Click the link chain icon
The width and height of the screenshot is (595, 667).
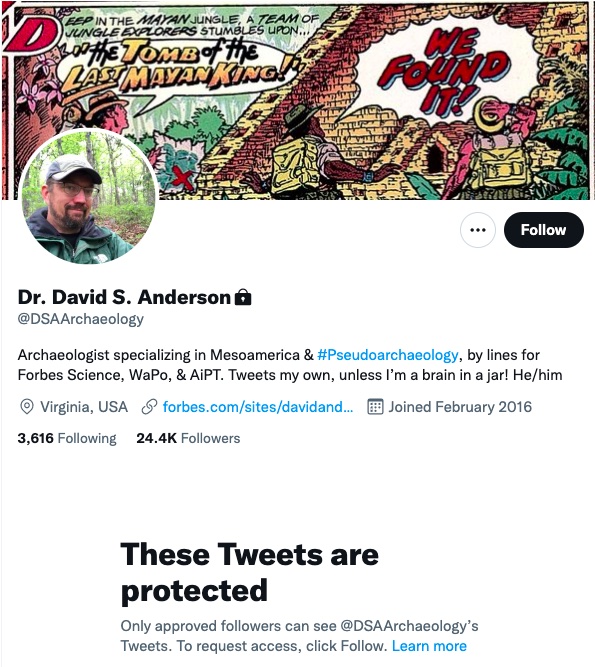(149, 407)
